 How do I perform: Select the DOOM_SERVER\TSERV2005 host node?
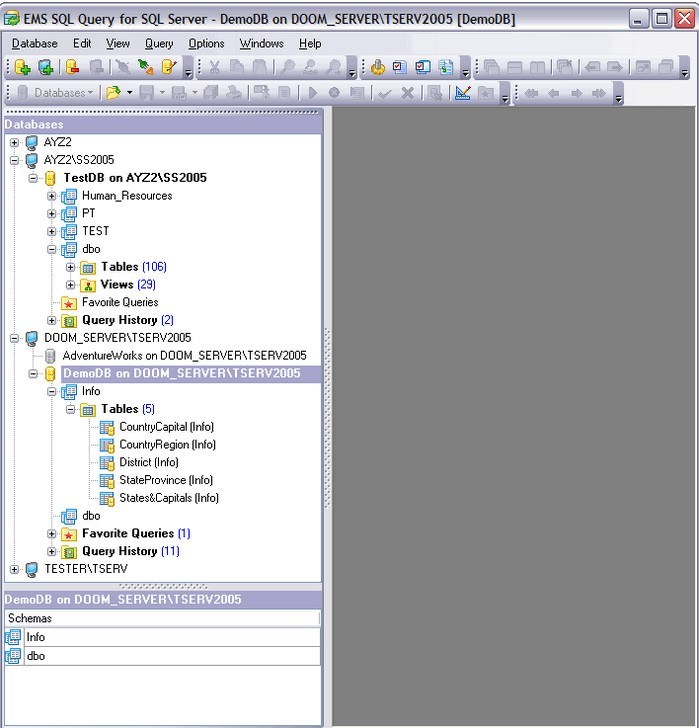click(x=117, y=338)
